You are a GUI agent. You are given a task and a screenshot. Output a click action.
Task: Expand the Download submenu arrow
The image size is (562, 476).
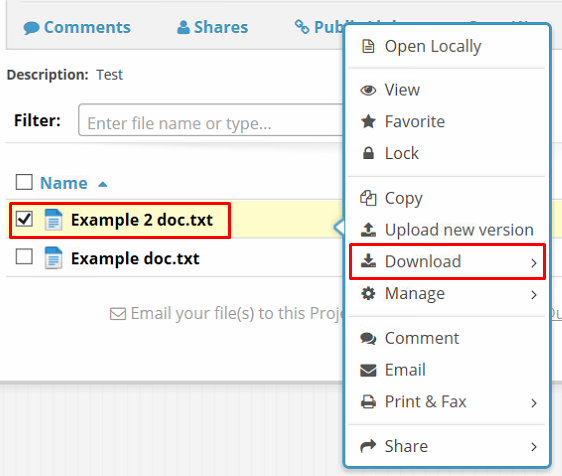point(534,263)
